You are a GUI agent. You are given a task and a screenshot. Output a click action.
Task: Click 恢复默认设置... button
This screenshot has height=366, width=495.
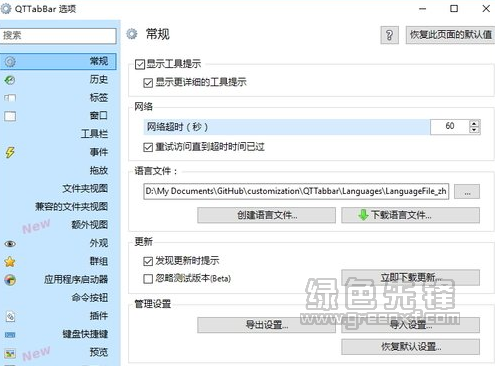coord(410,347)
